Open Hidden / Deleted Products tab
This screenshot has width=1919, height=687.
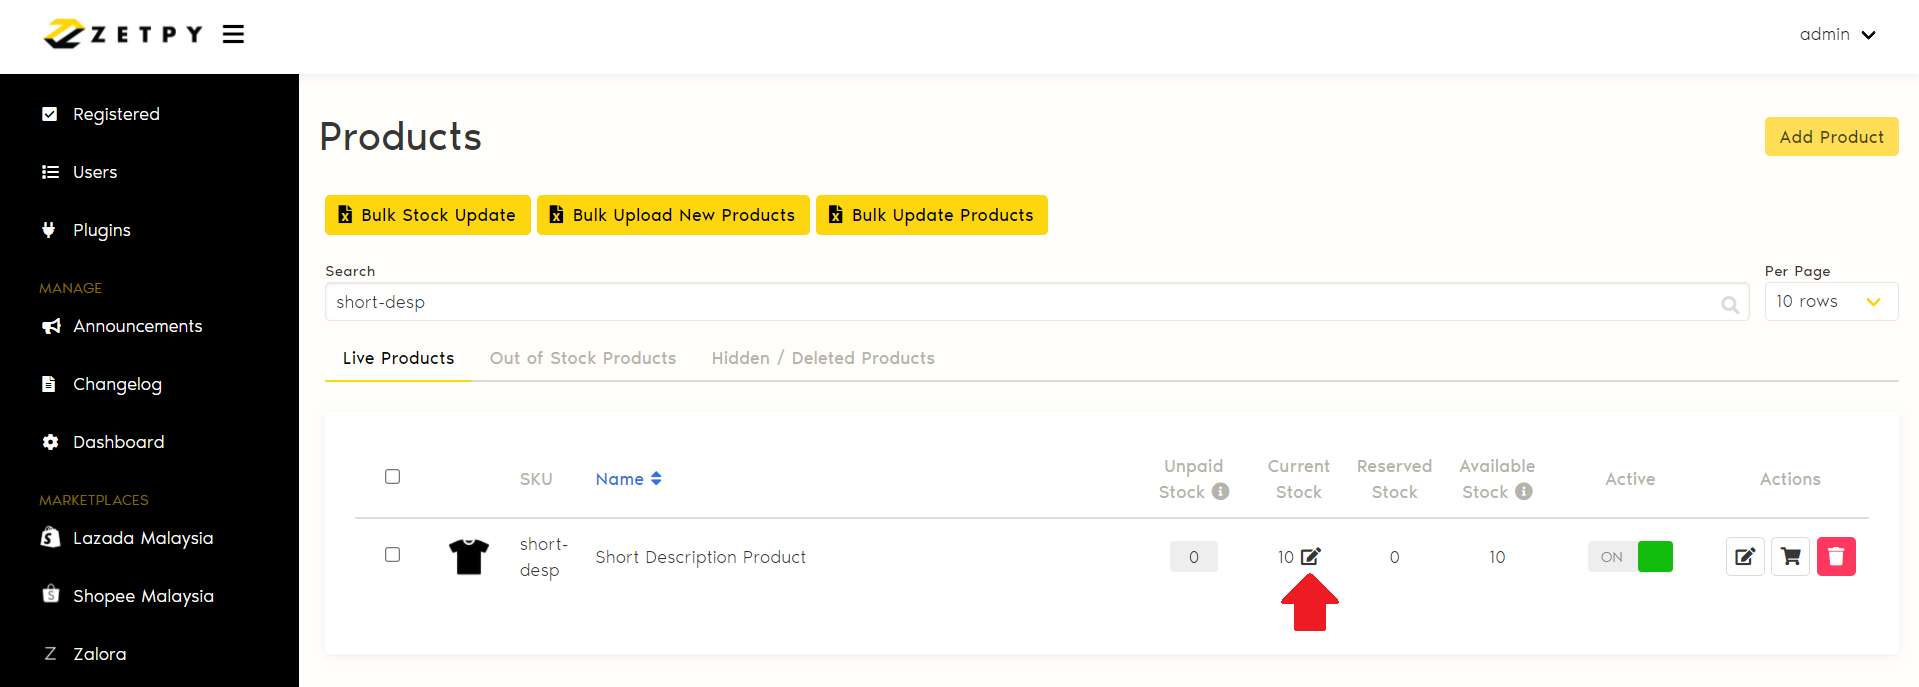[x=823, y=358]
